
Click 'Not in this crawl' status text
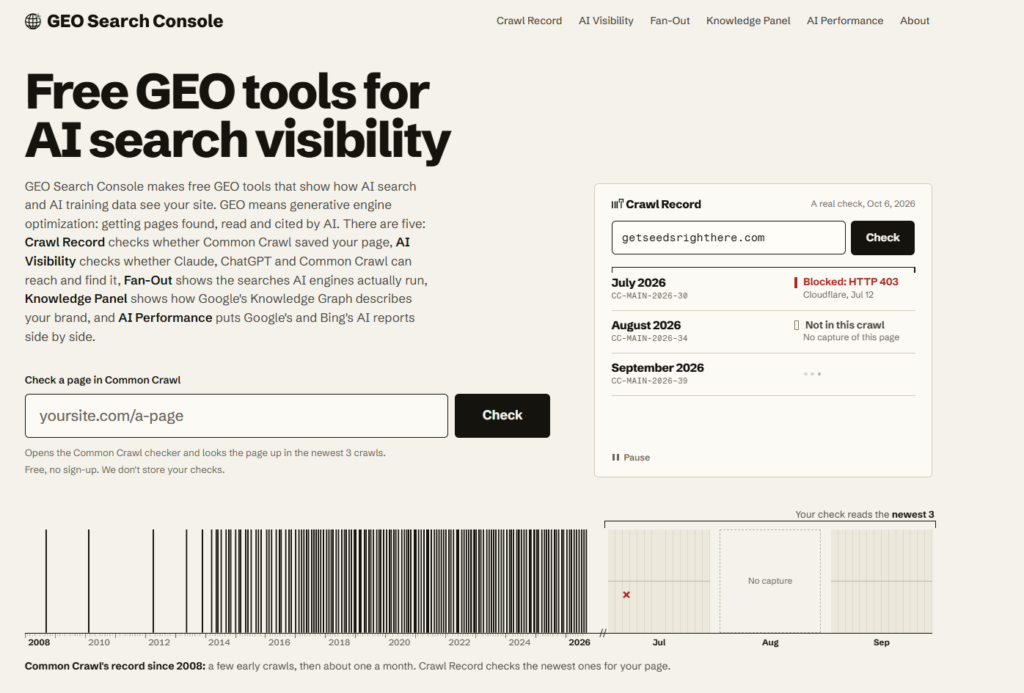click(844, 325)
